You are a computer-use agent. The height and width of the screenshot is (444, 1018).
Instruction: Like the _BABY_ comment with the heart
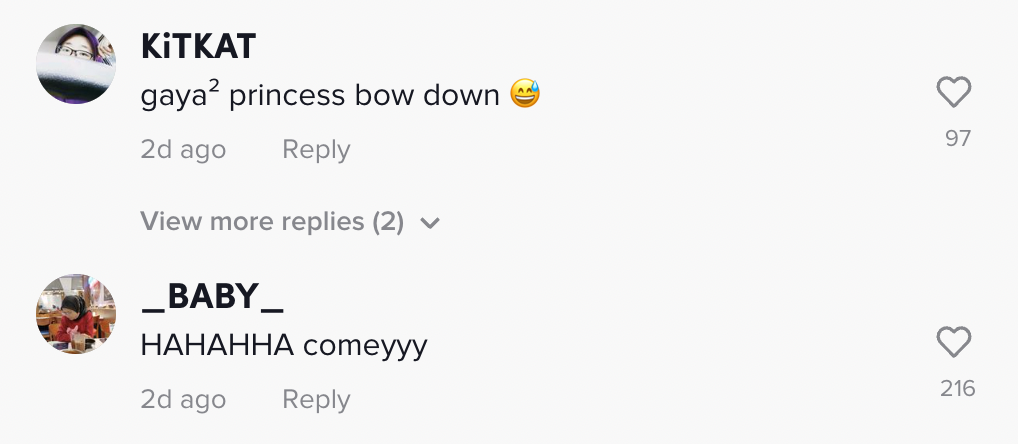954,343
